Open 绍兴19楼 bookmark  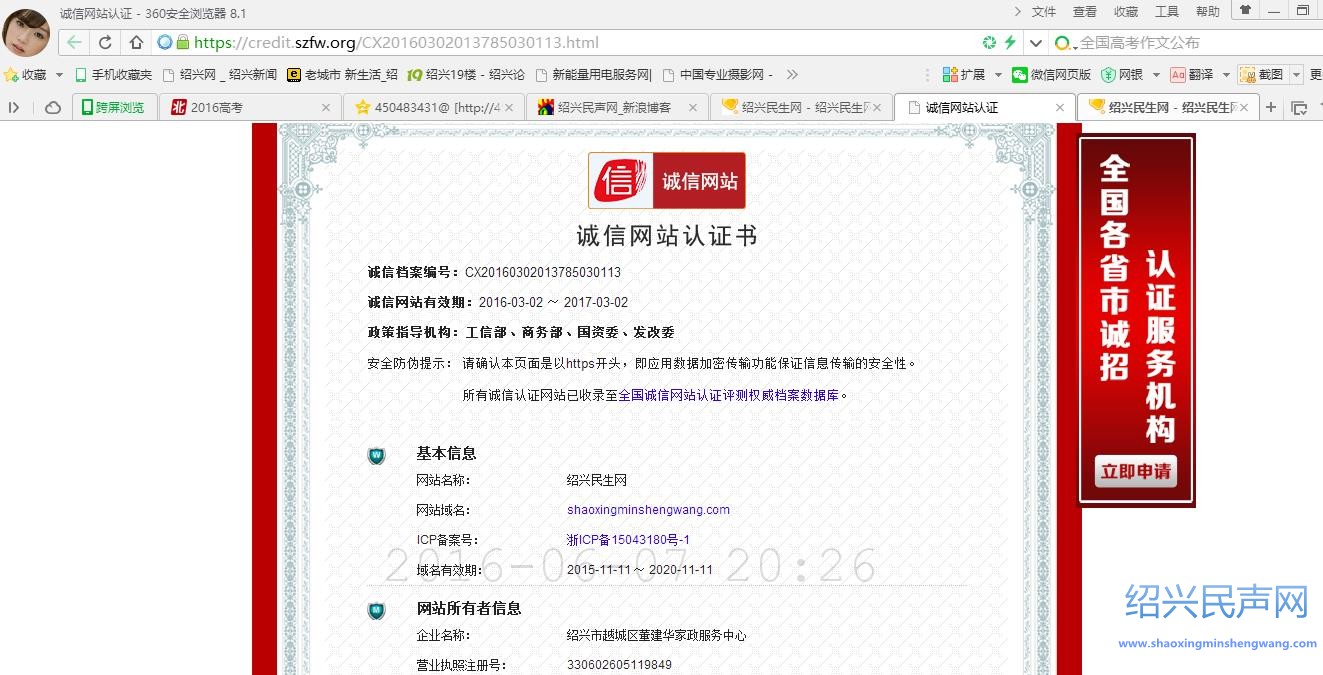click(465, 75)
